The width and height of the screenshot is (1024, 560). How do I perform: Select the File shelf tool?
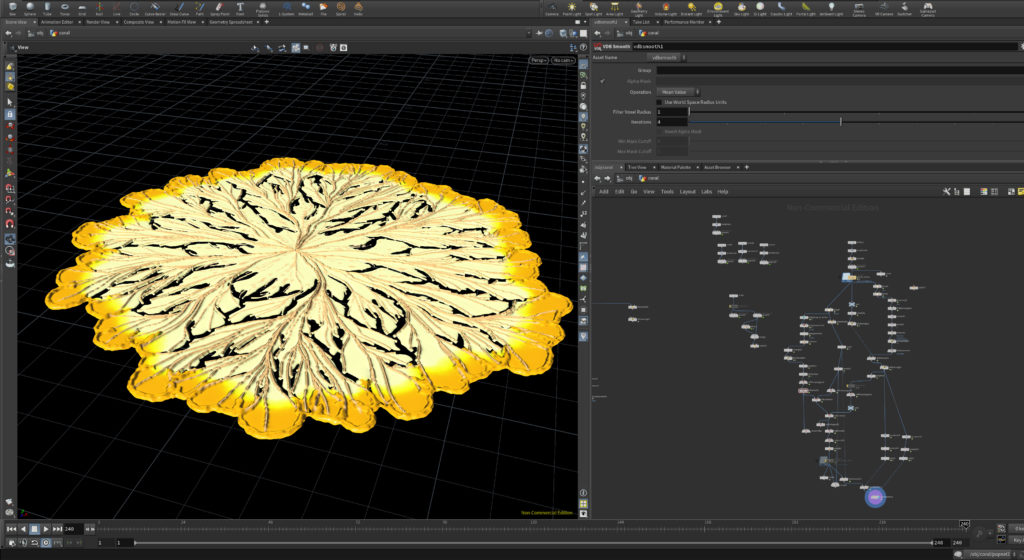click(x=323, y=8)
